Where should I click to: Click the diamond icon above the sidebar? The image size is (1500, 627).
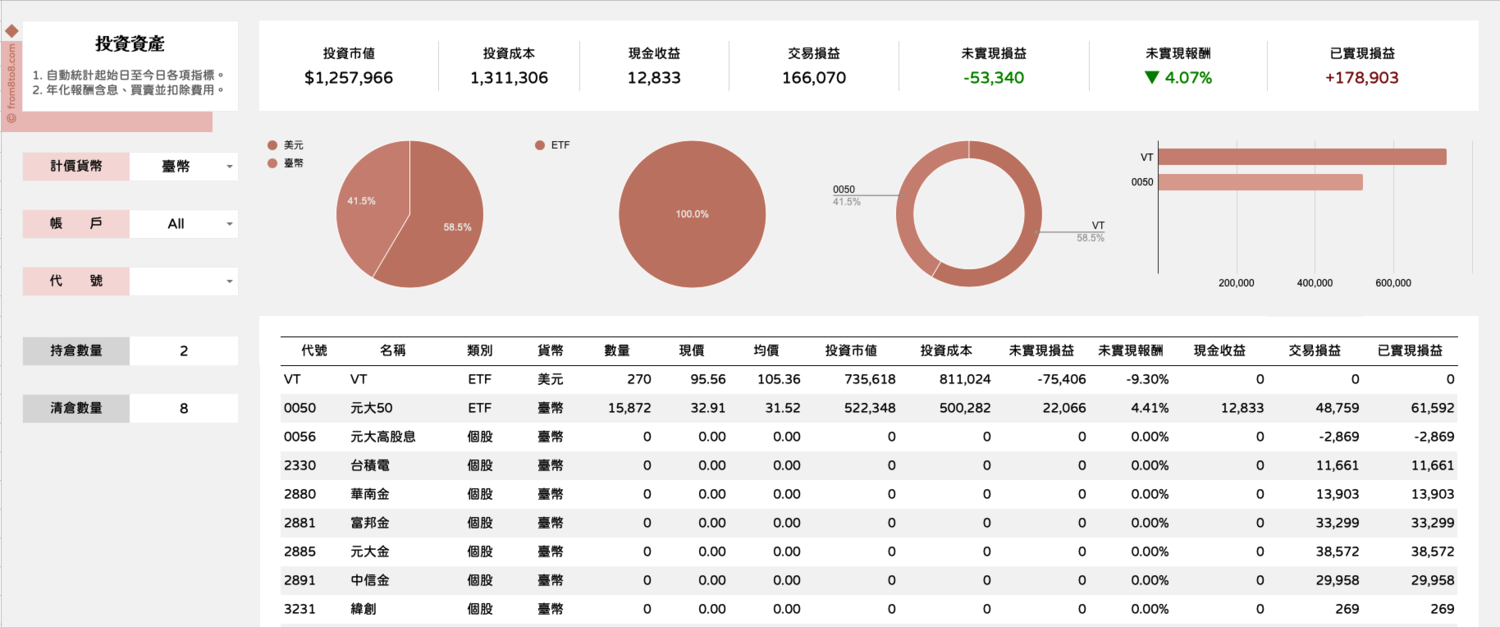coord(12,31)
